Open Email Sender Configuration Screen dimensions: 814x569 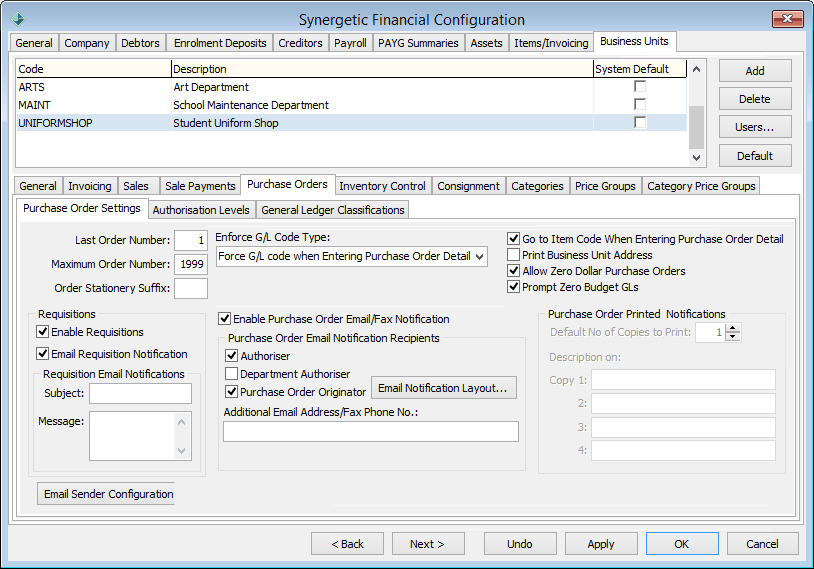(x=106, y=494)
